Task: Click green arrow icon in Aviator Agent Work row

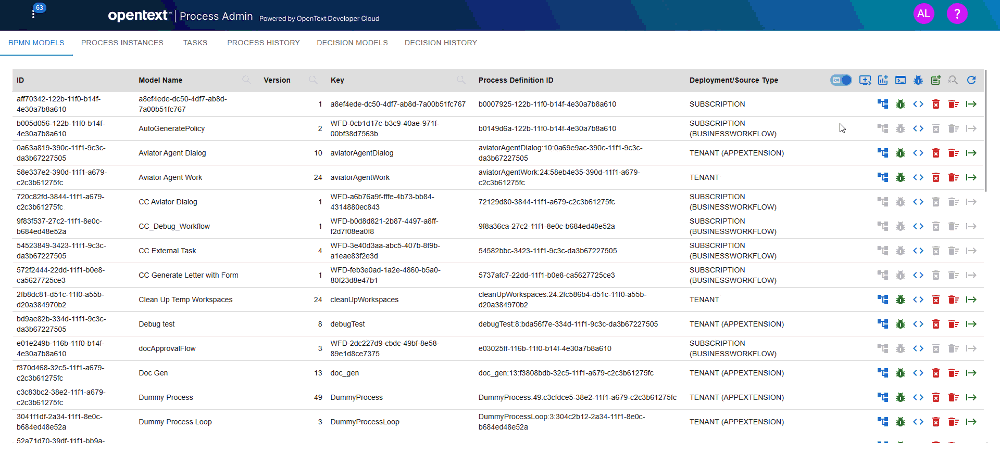Action: point(971,177)
